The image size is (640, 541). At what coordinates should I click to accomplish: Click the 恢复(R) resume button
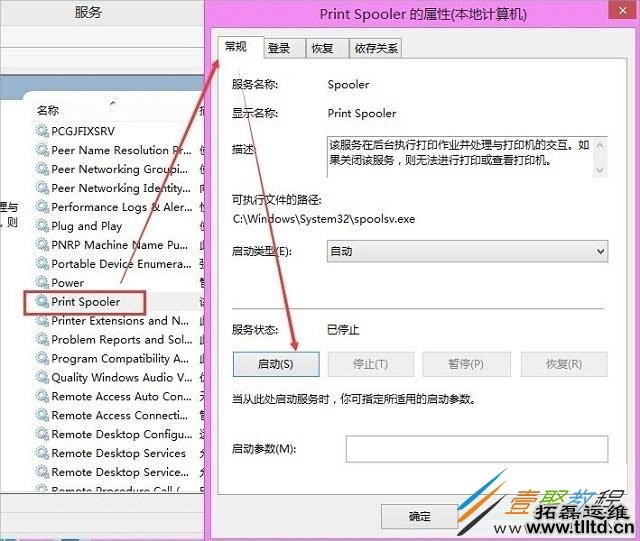pyautogui.click(x=564, y=364)
